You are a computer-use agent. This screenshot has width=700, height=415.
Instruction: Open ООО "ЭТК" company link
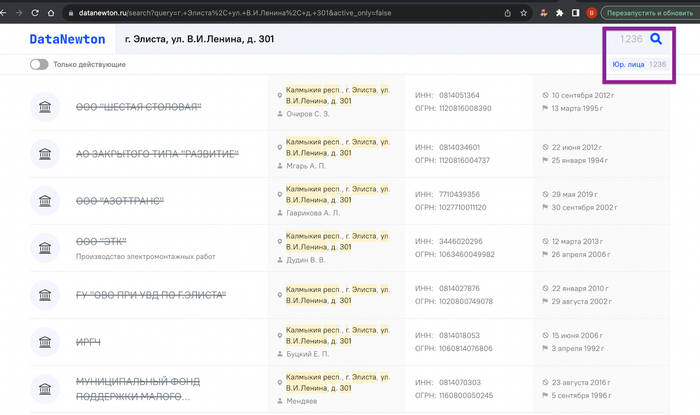tap(101, 241)
